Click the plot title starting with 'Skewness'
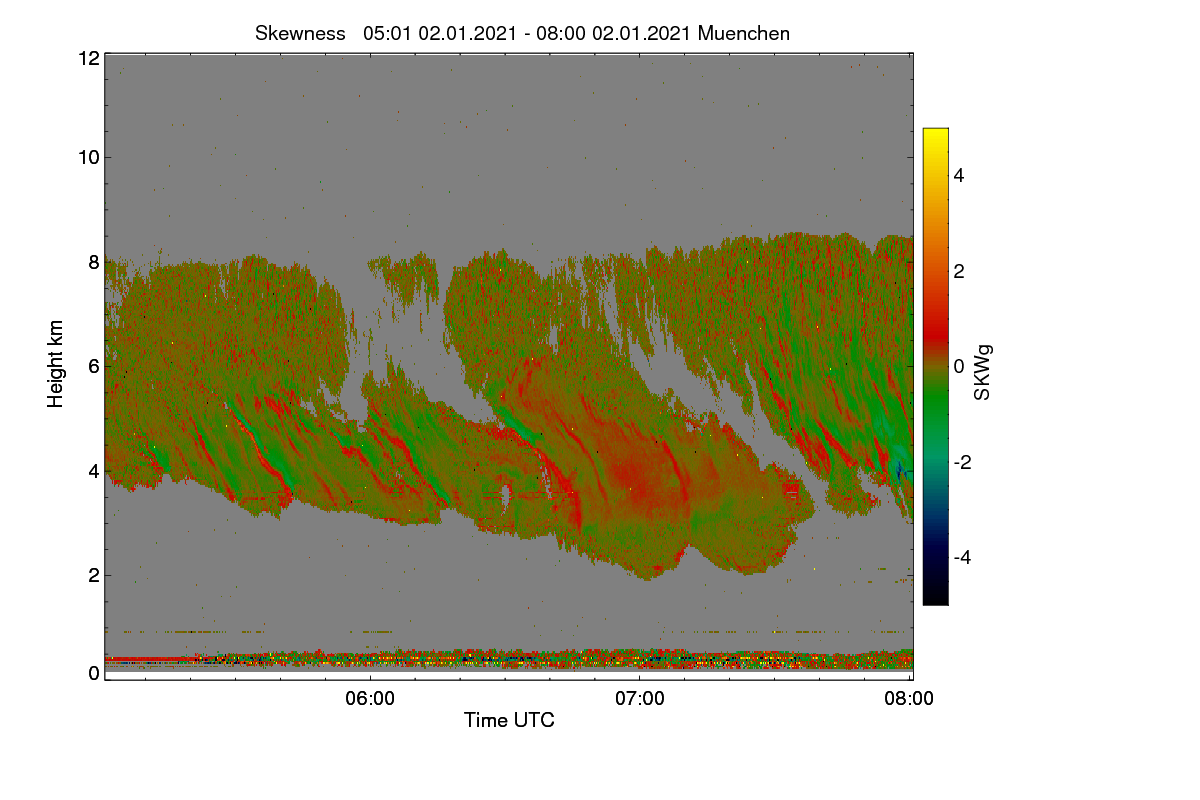The image size is (1200, 800). click(x=522, y=33)
